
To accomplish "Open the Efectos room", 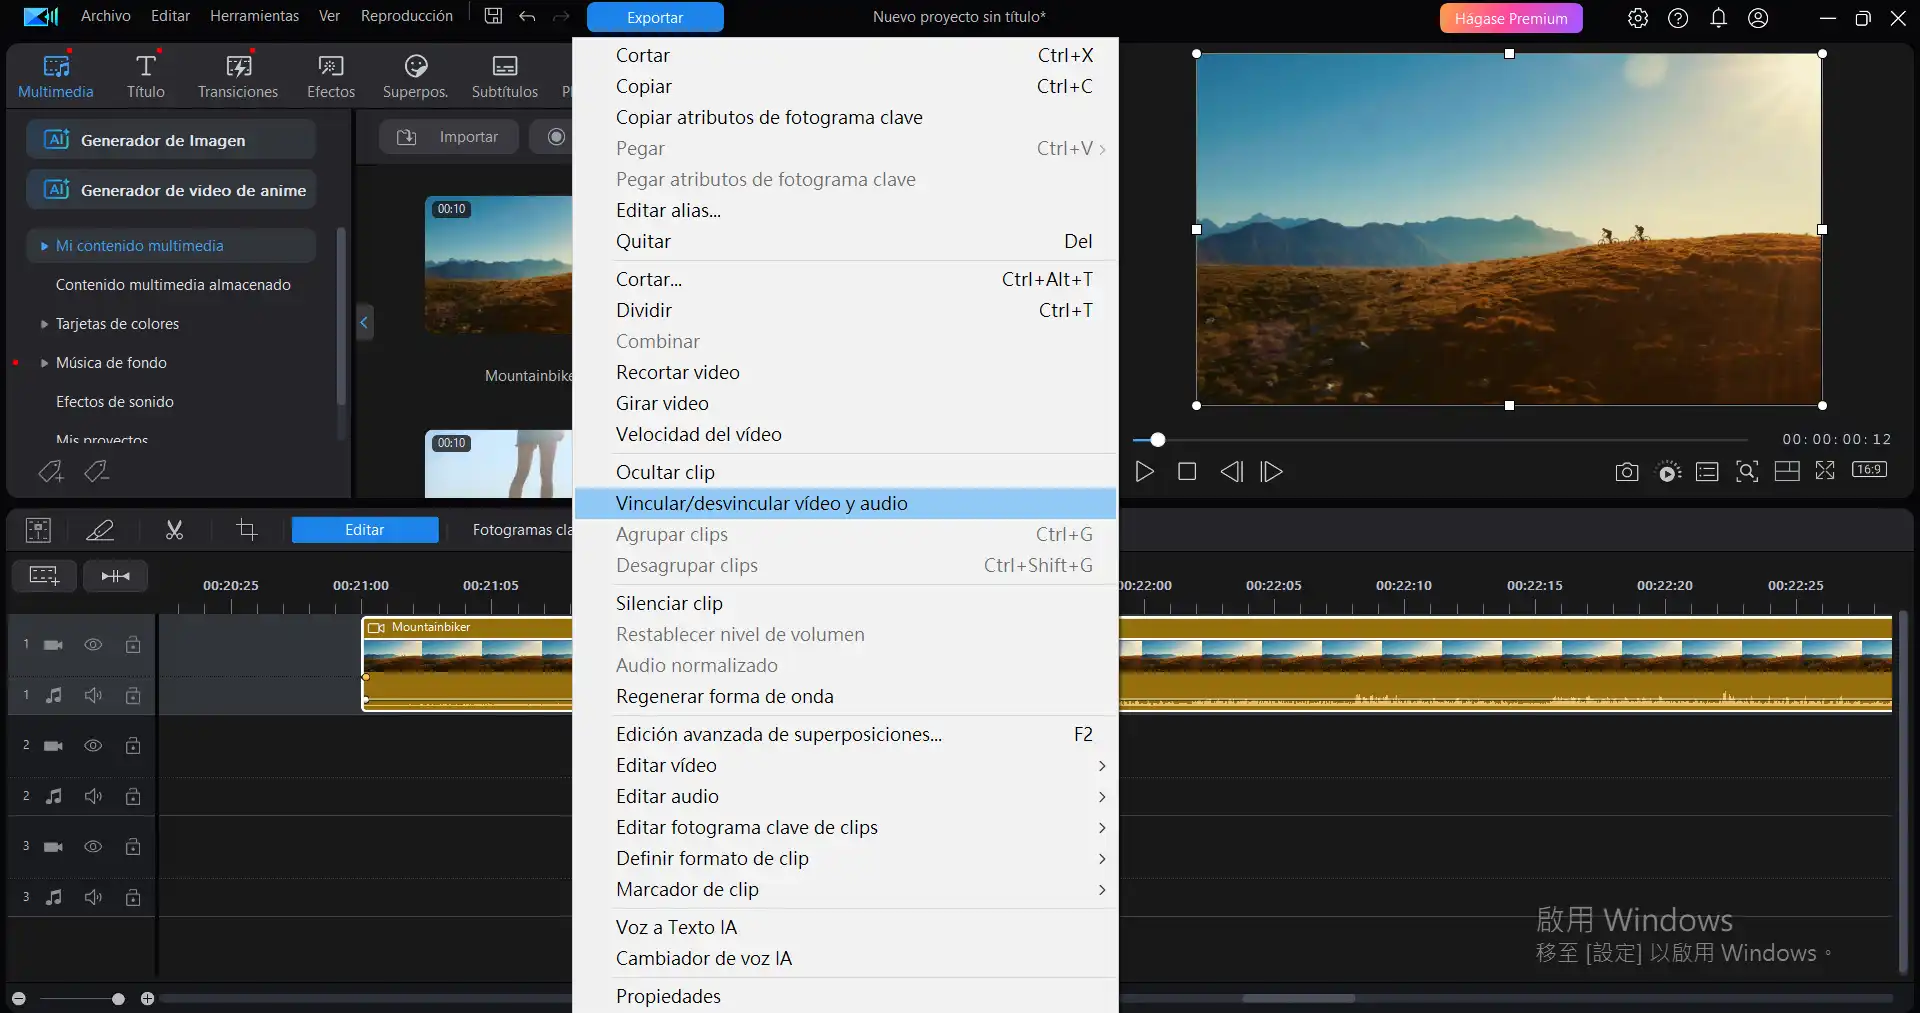I will [x=331, y=76].
